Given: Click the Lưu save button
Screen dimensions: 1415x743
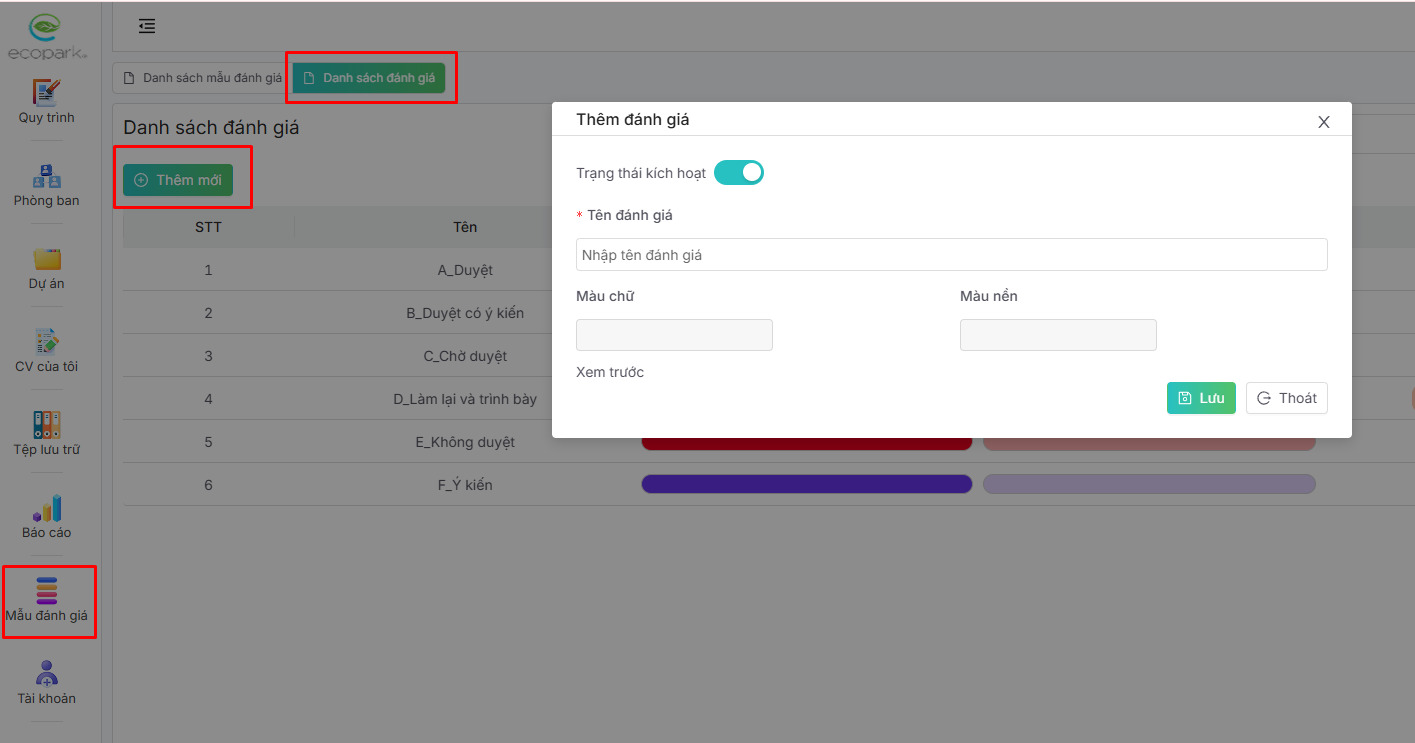Looking at the screenshot, I should [1201, 398].
